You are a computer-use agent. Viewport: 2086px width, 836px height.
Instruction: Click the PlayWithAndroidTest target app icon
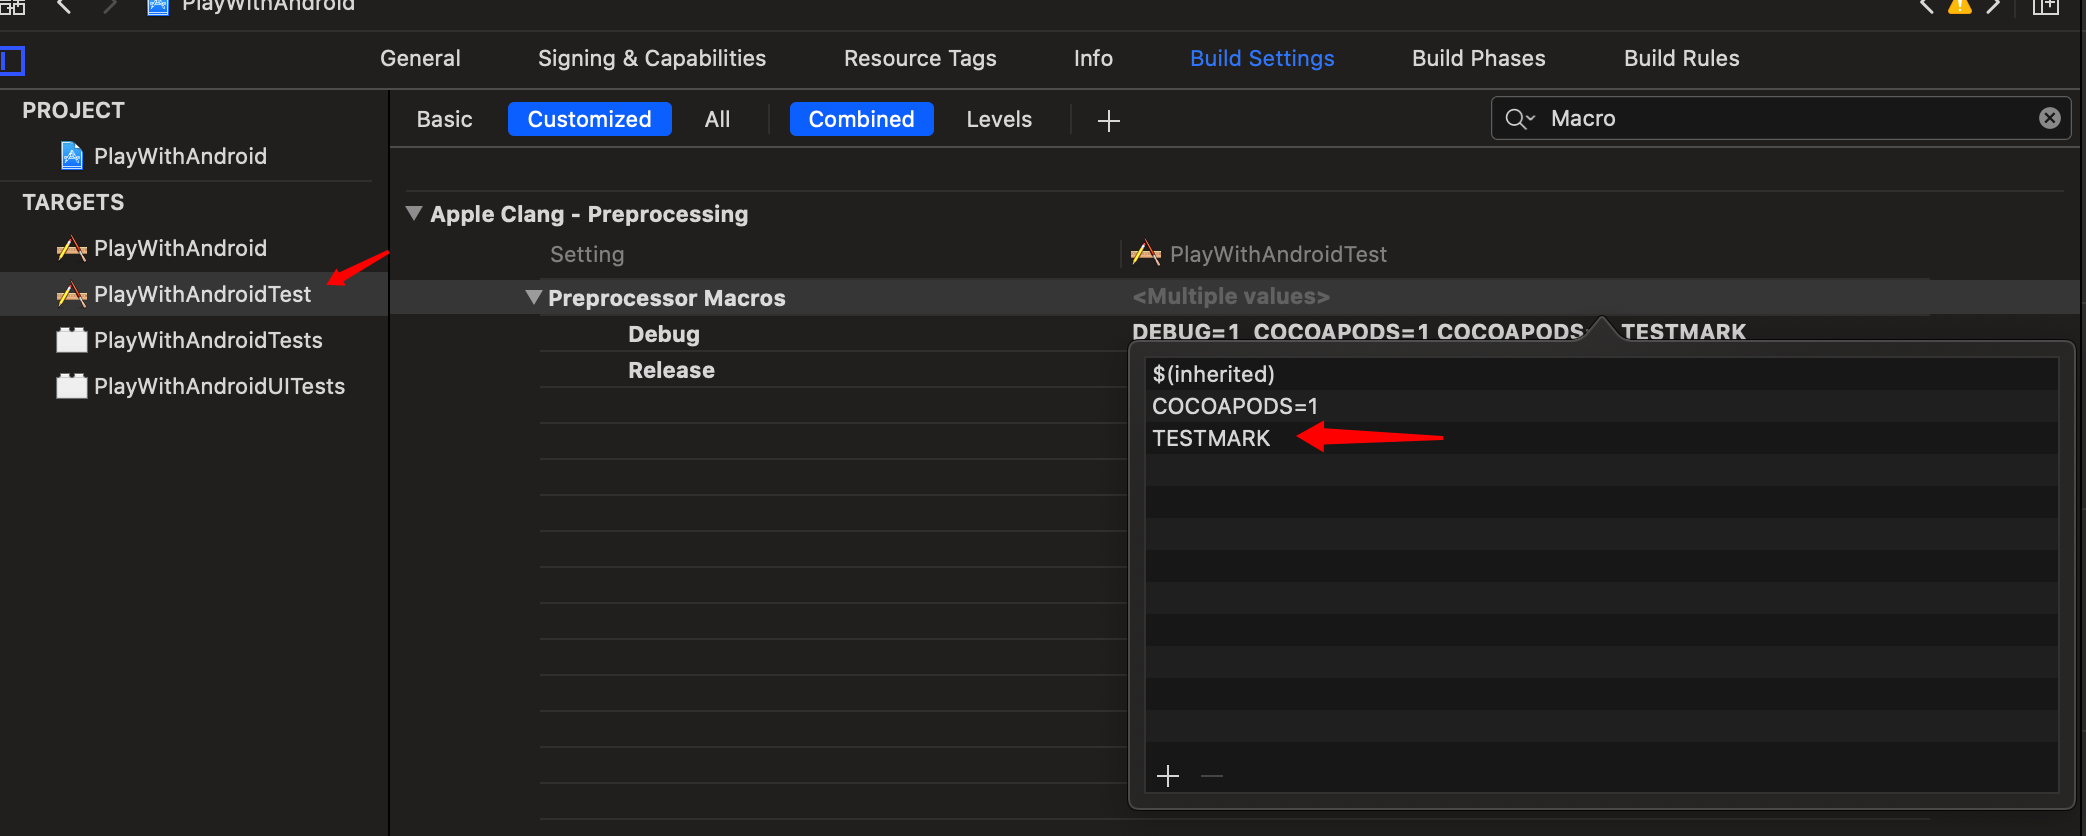click(x=72, y=294)
